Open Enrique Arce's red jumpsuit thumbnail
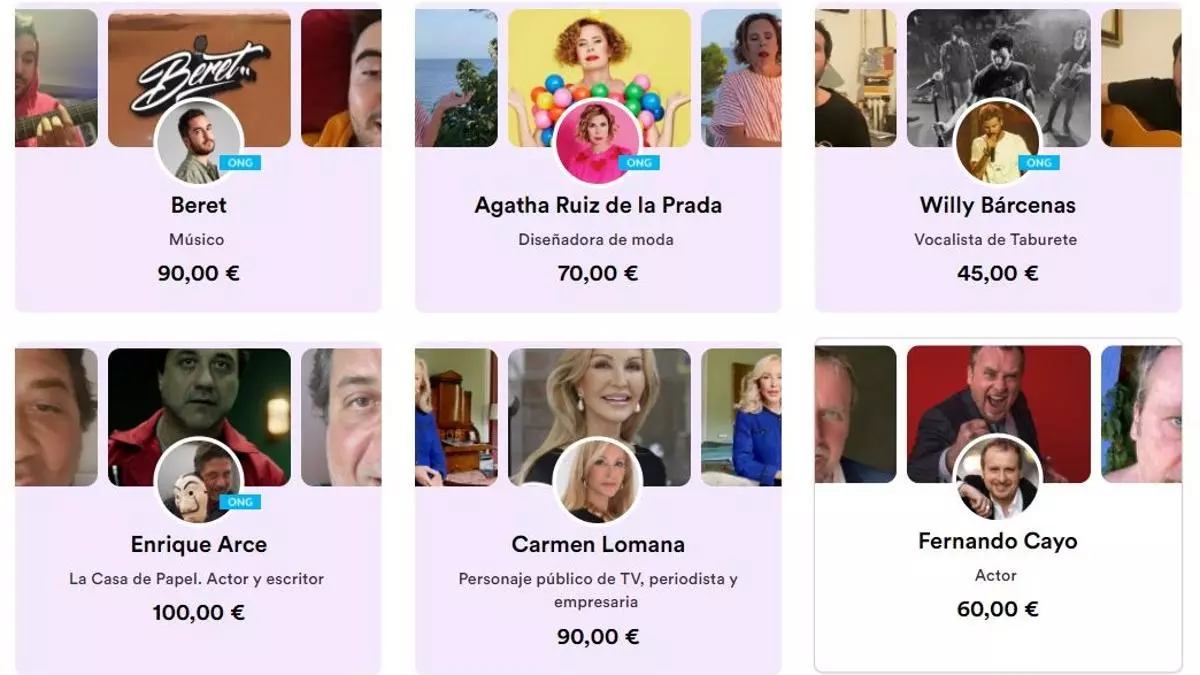Viewport: 1200px width, 675px height. click(199, 417)
